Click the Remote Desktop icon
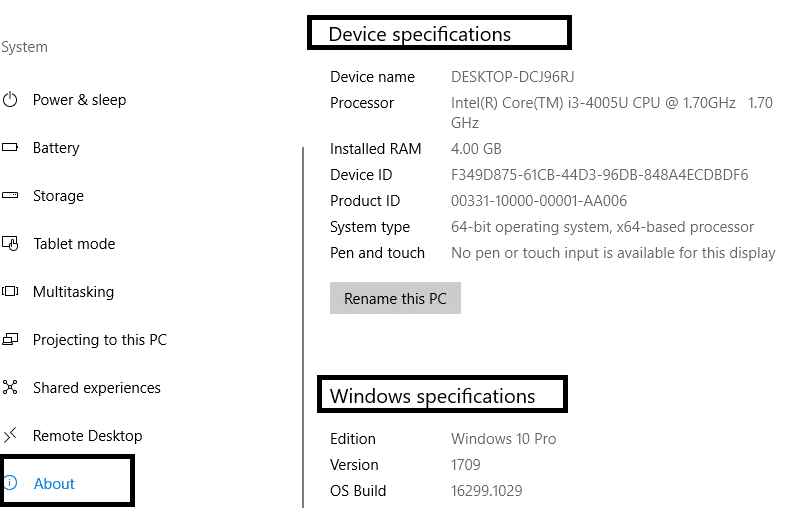The width and height of the screenshot is (785, 508). 11,436
